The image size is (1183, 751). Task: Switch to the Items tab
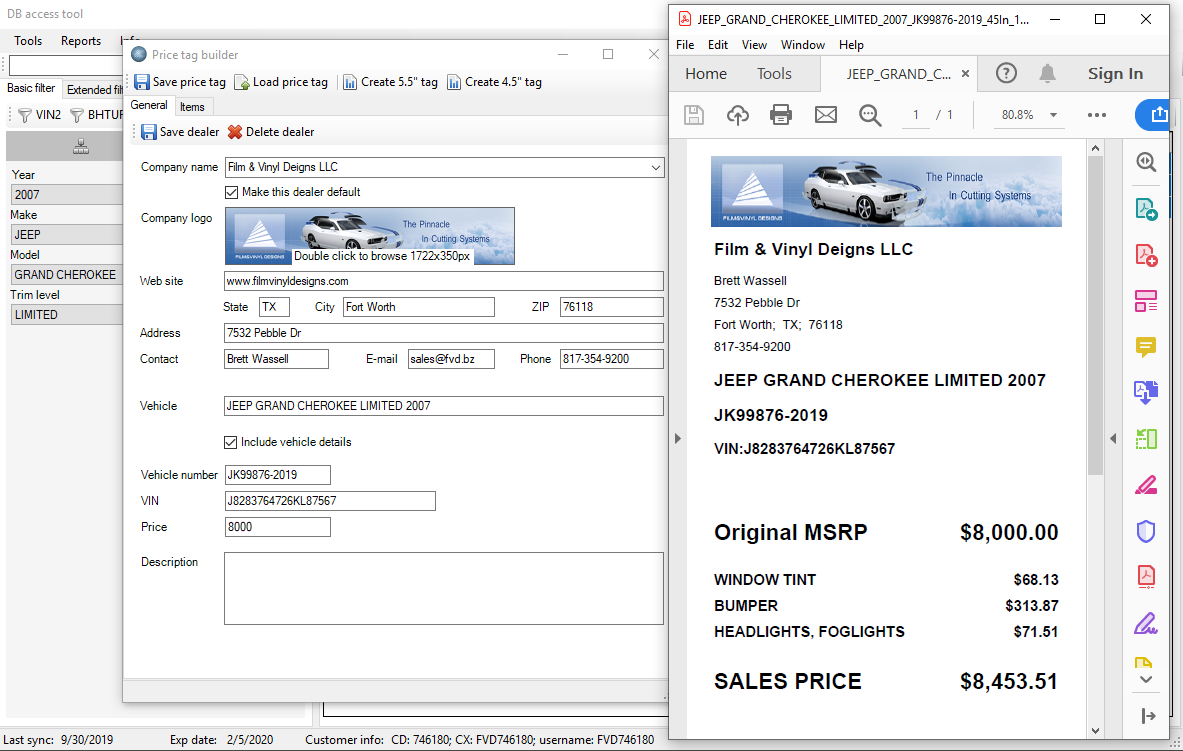pos(192,107)
